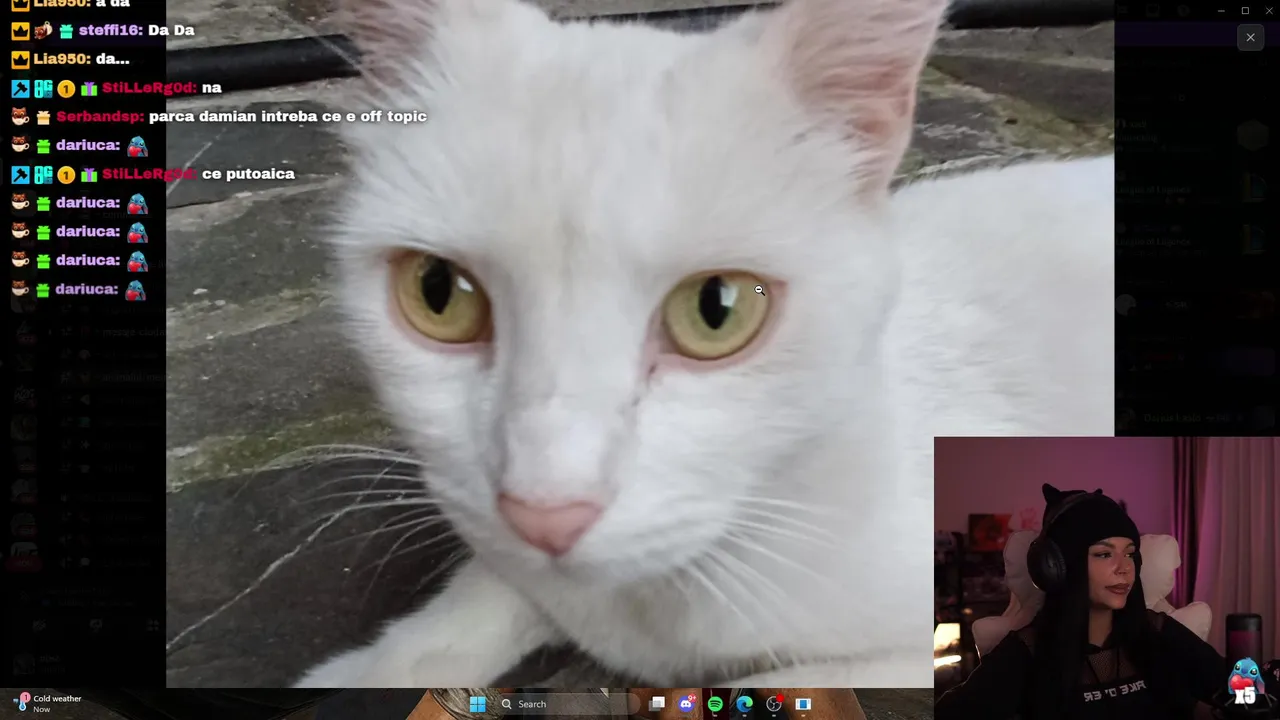Viewport: 1280px width, 720px height.
Task: Click steffi16 username in chat
Action: click(x=110, y=30)
